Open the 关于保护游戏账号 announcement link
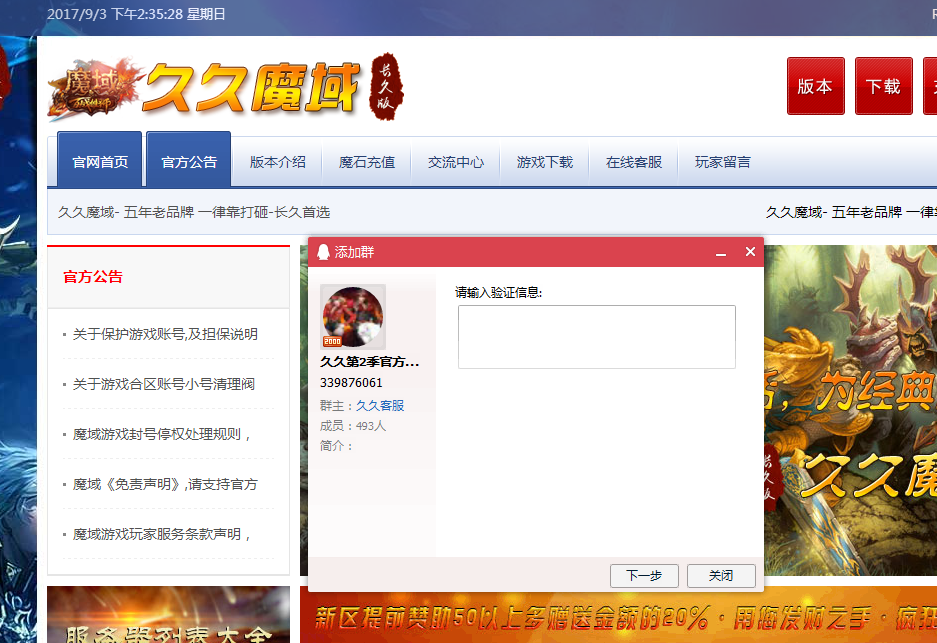The image size is (937, 643). click(x=163, y=333)
